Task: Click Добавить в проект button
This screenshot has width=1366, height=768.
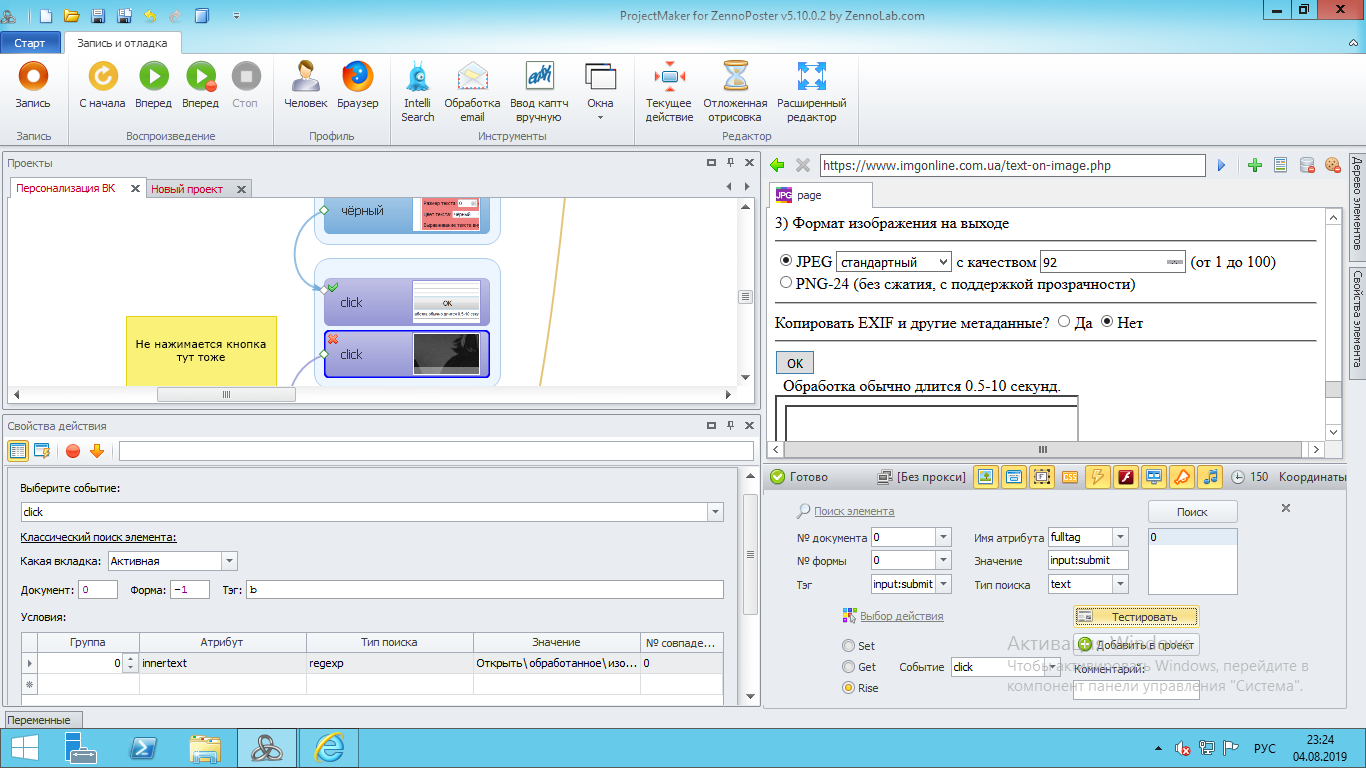Action: 1136,645
